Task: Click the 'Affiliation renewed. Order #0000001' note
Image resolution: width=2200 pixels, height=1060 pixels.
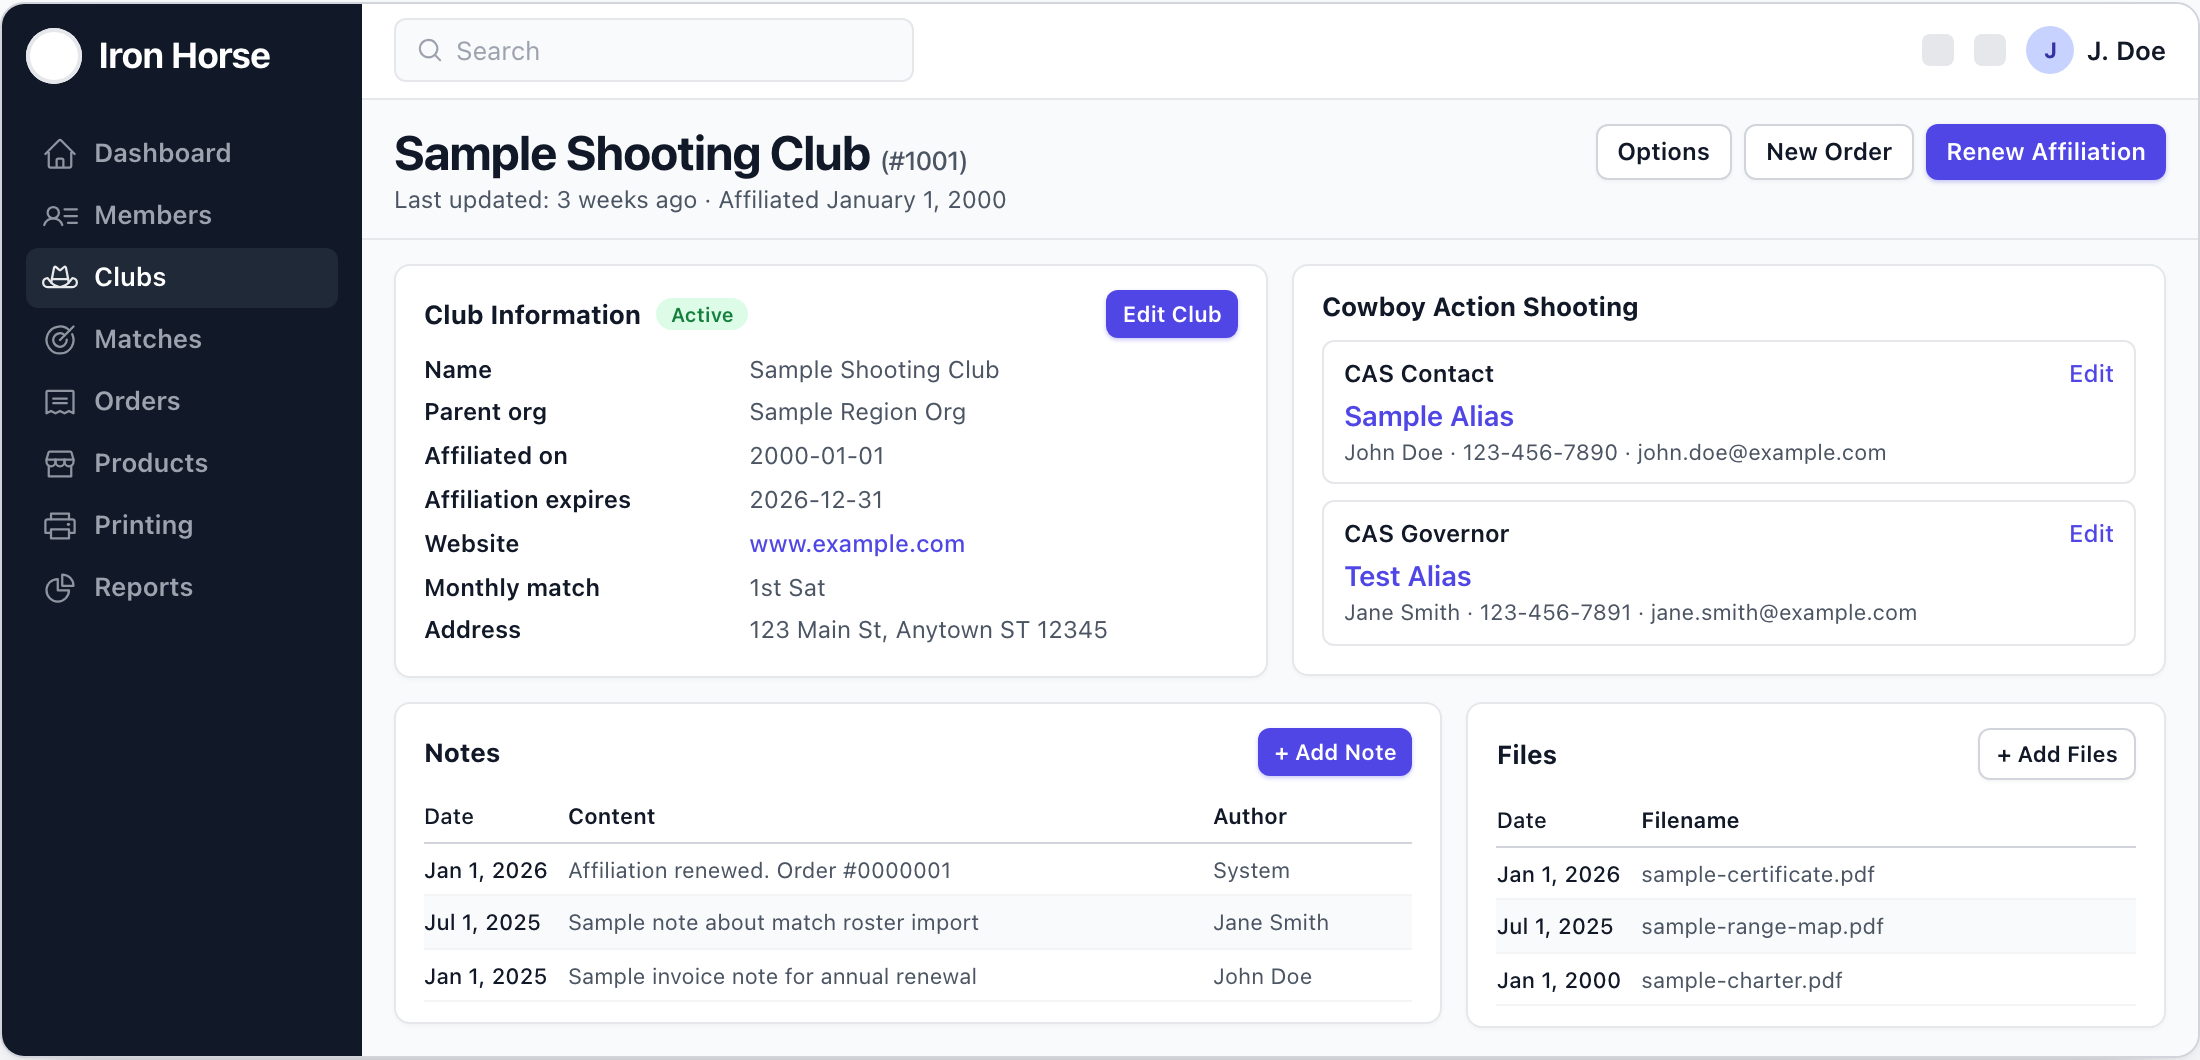Action: coord(759,870)
